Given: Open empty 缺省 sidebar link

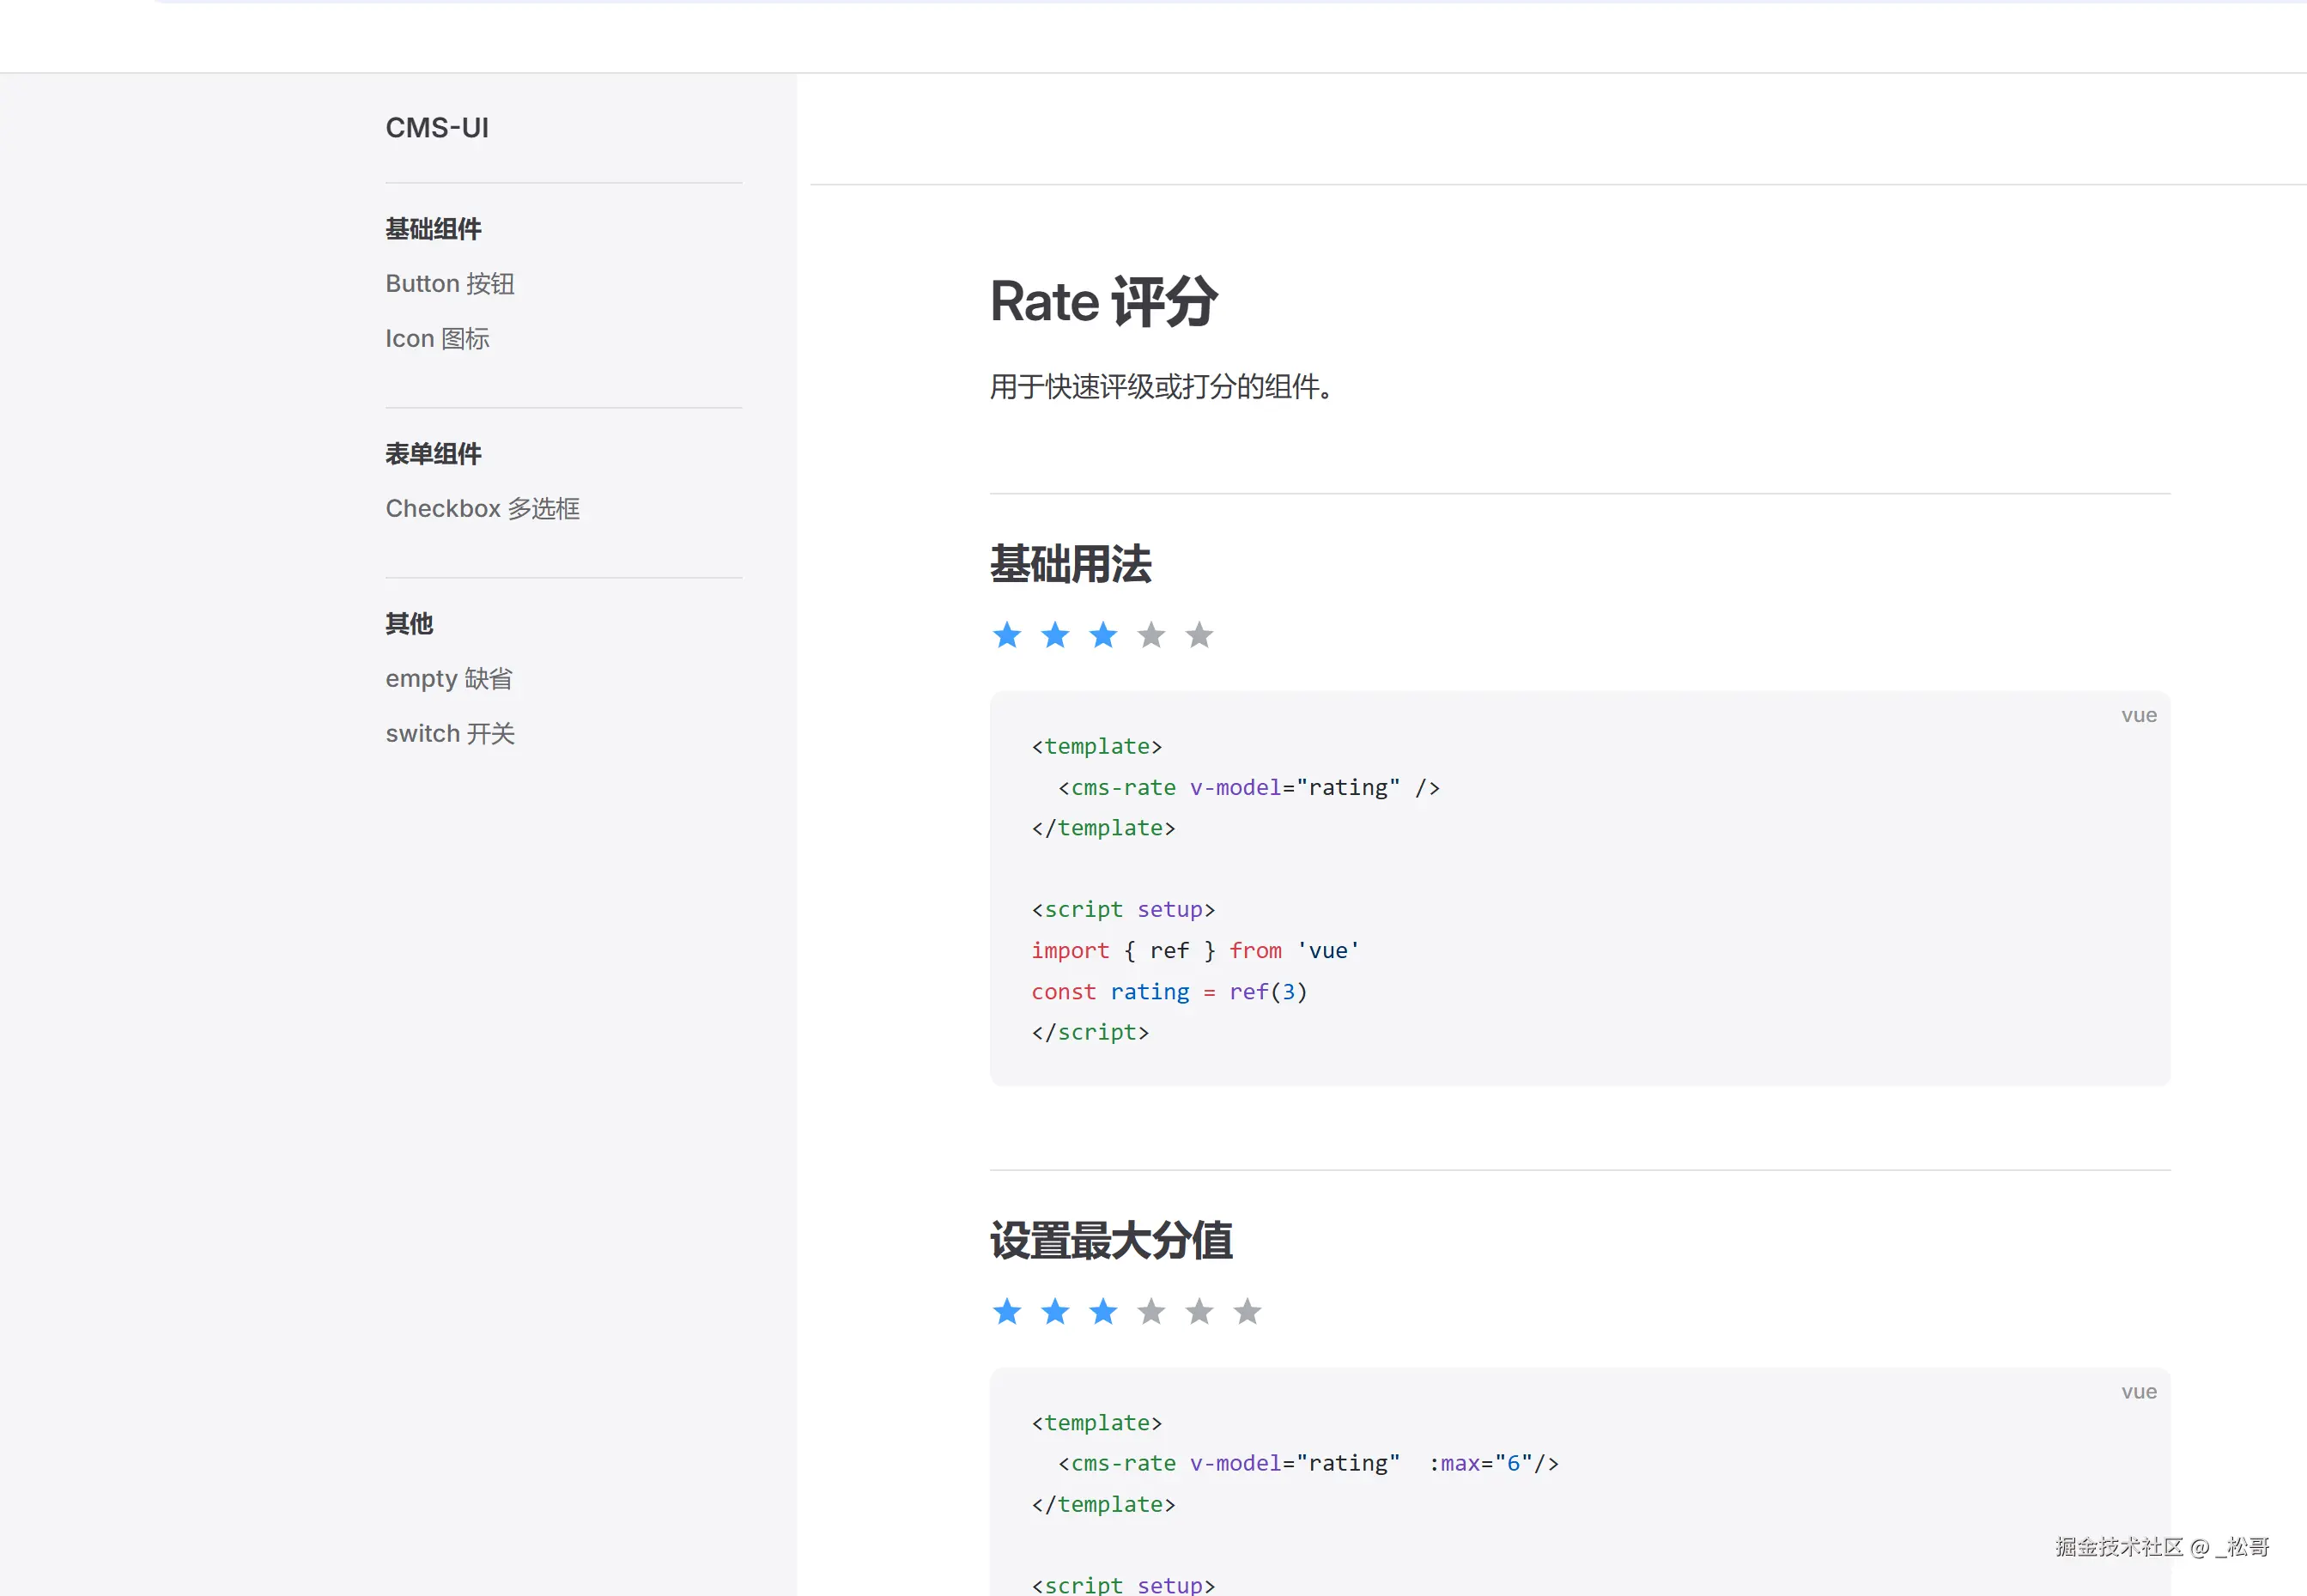Looking at the screenshot, I should (449, 679).
